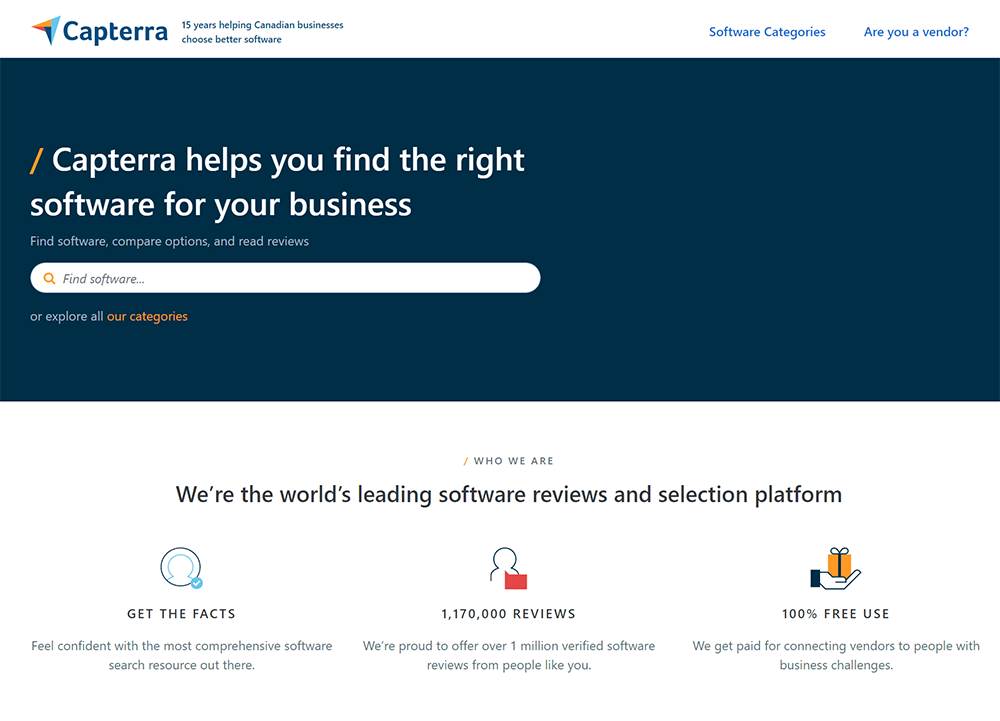The width and height of the screenshot is (1000, 721).
Task: Click the "world's leading software reviews" heading
Action: (x=509, y=495)
